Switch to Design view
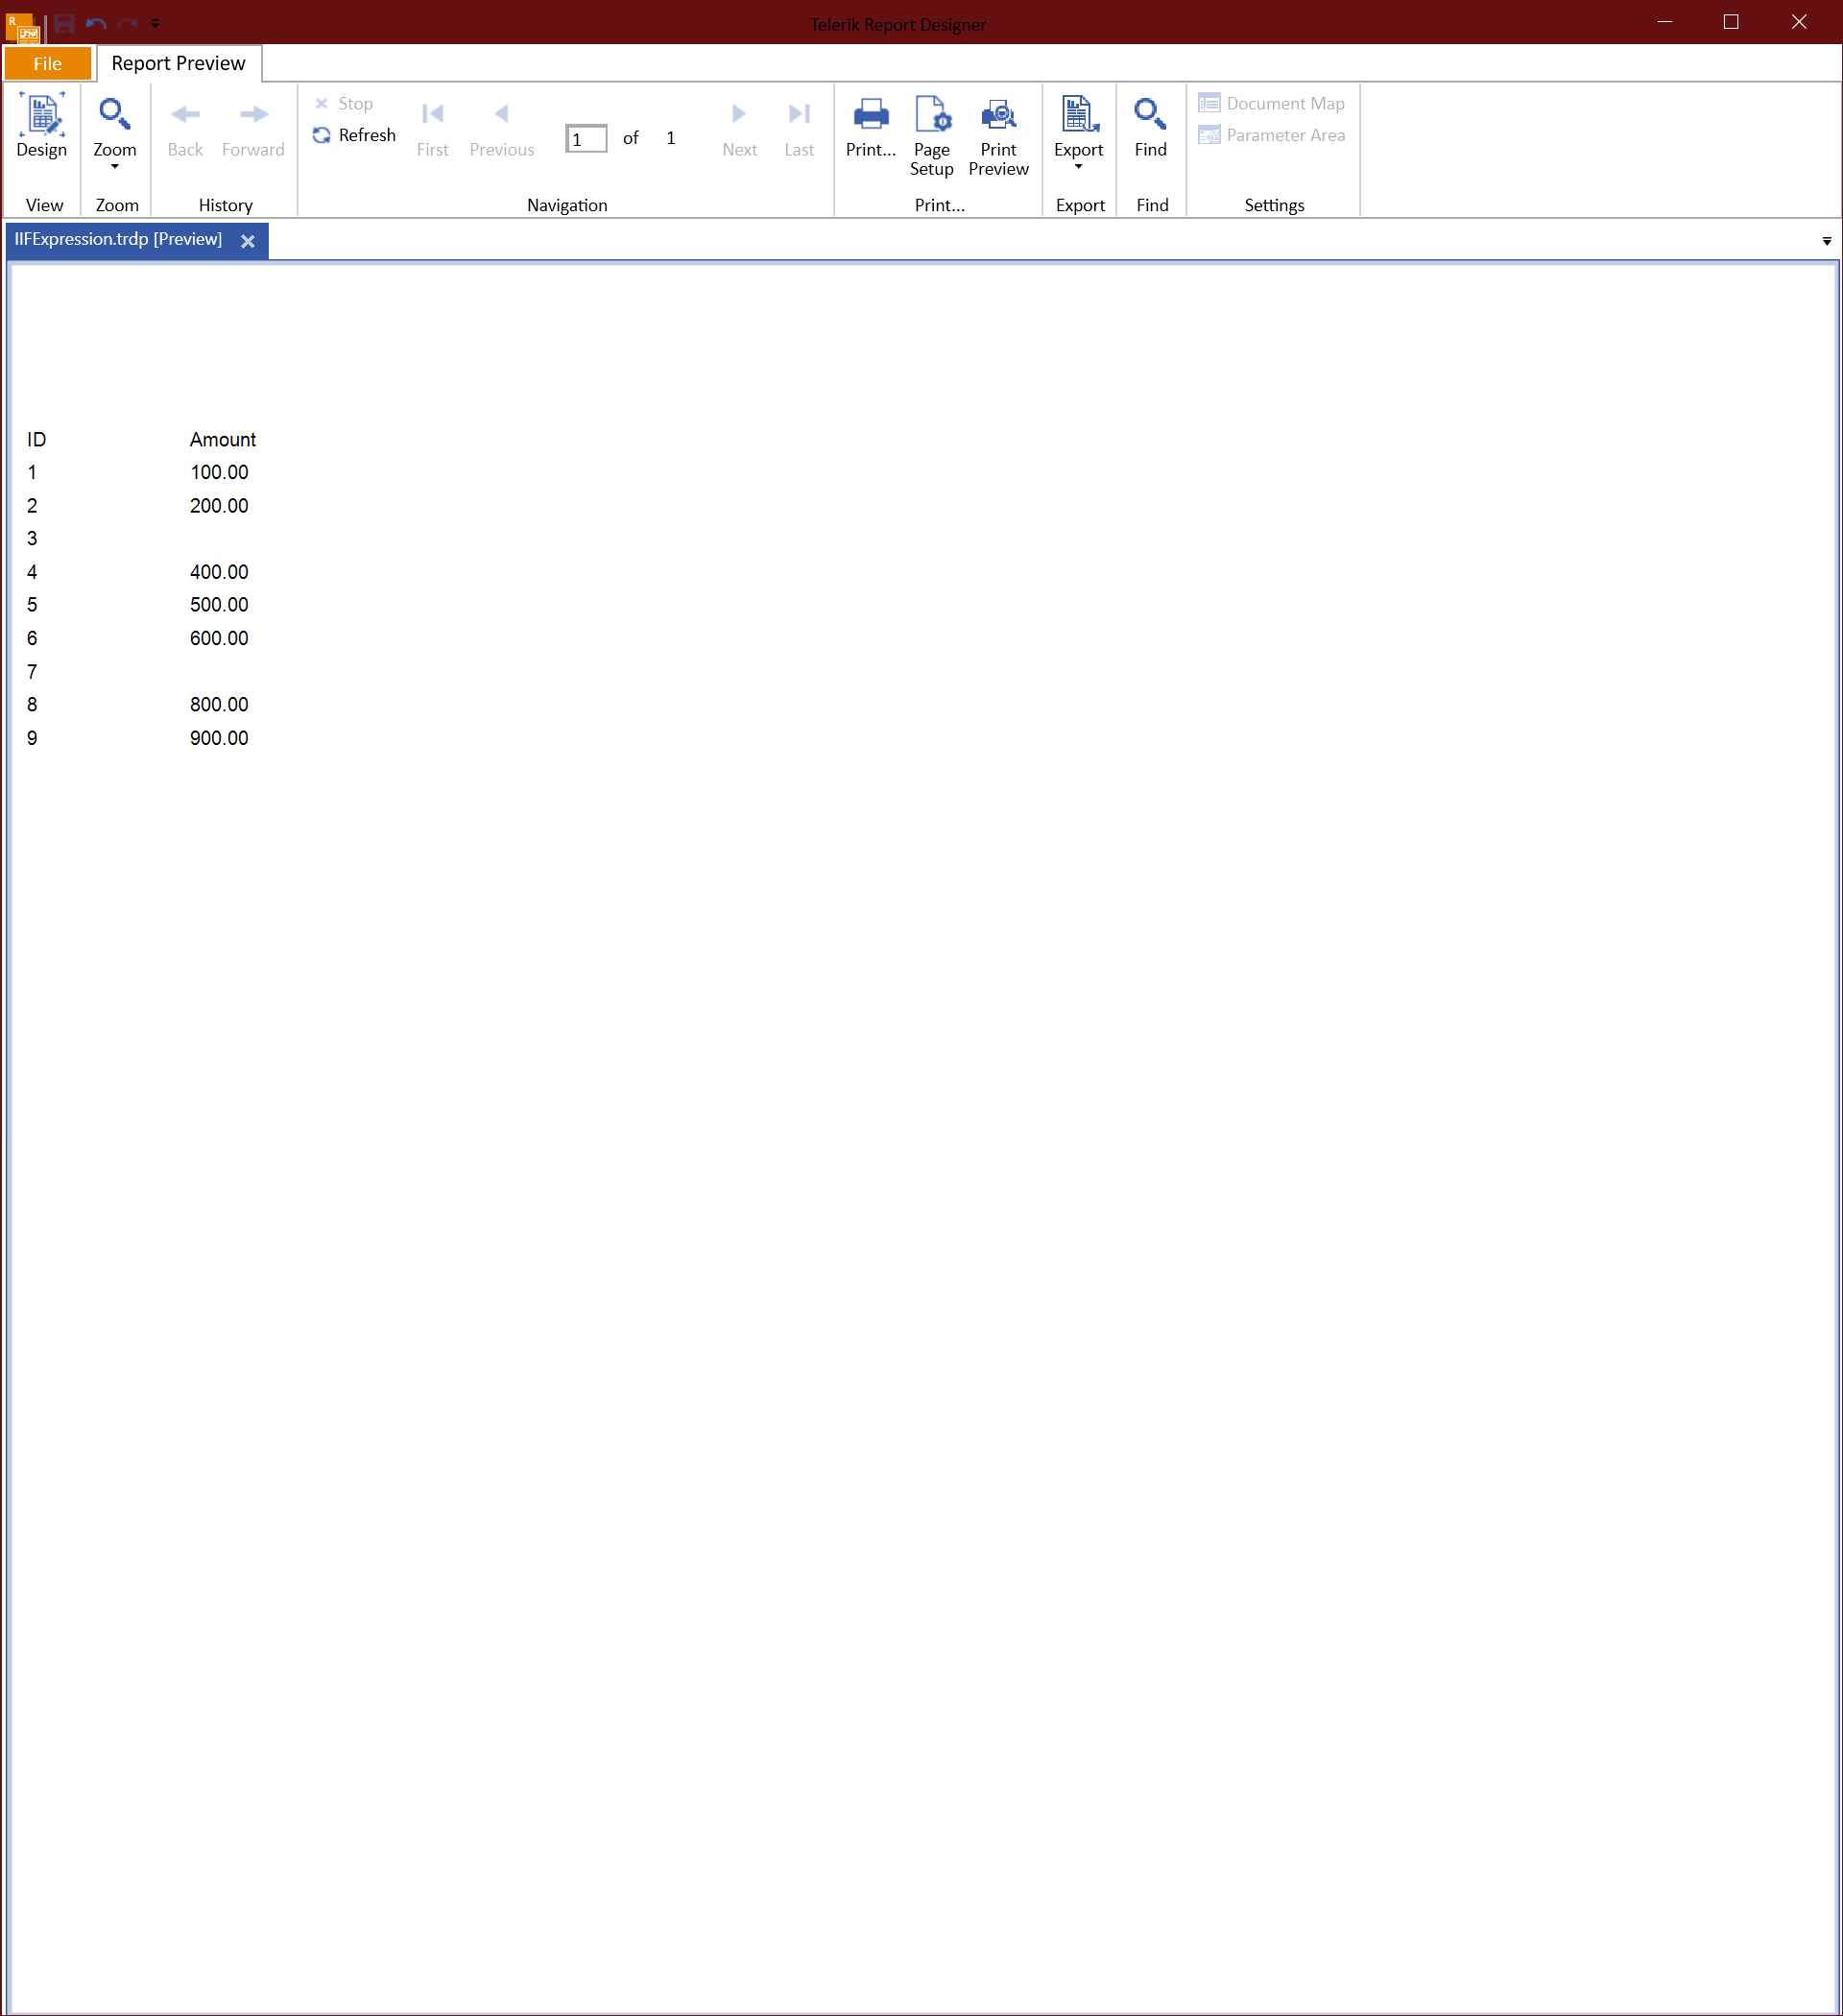1843x2016 pixels. pyautogui.click(x=41, y=126)
